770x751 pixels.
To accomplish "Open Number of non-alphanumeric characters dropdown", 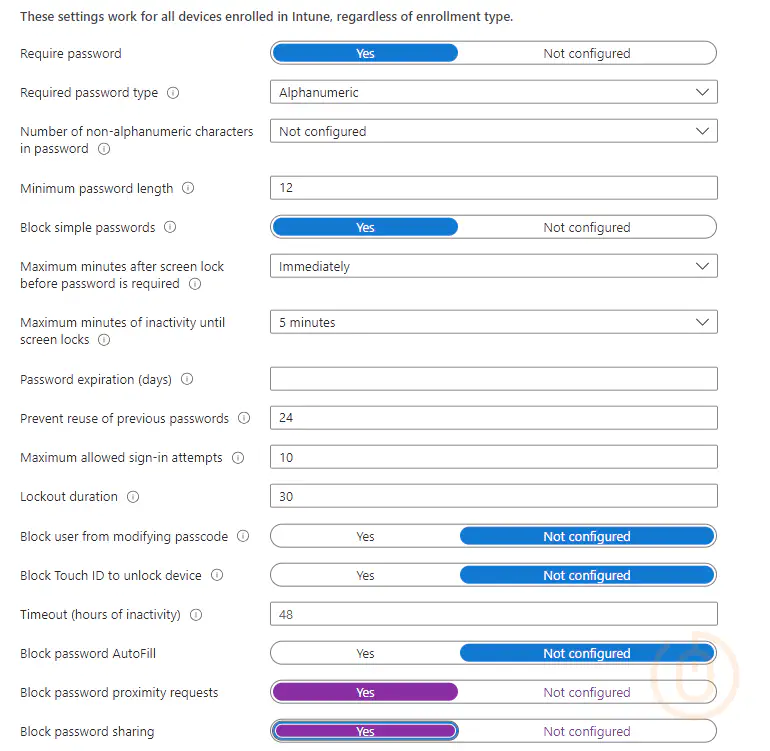I will coord(494,131).
